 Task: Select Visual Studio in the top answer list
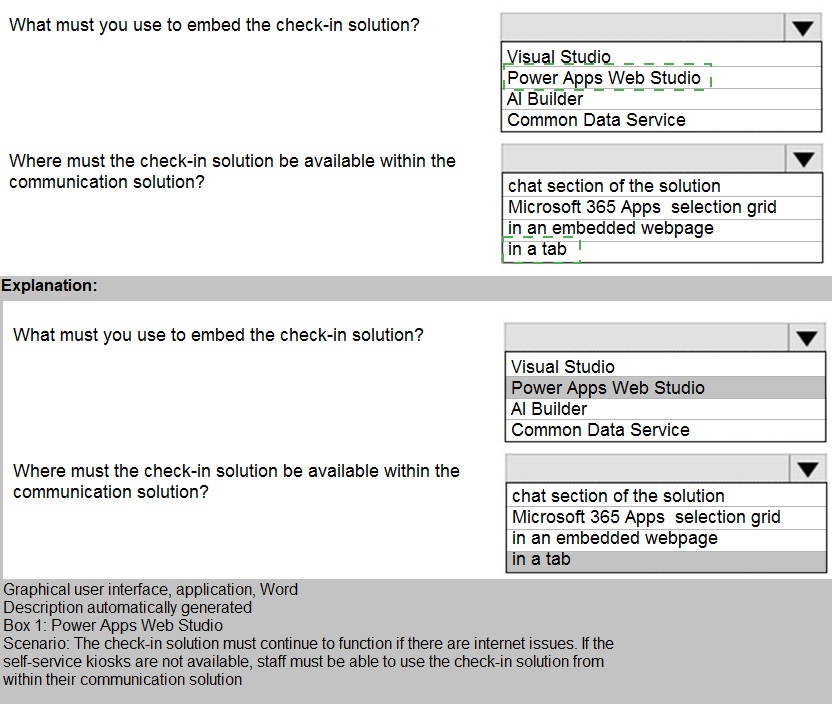[559, 57]
